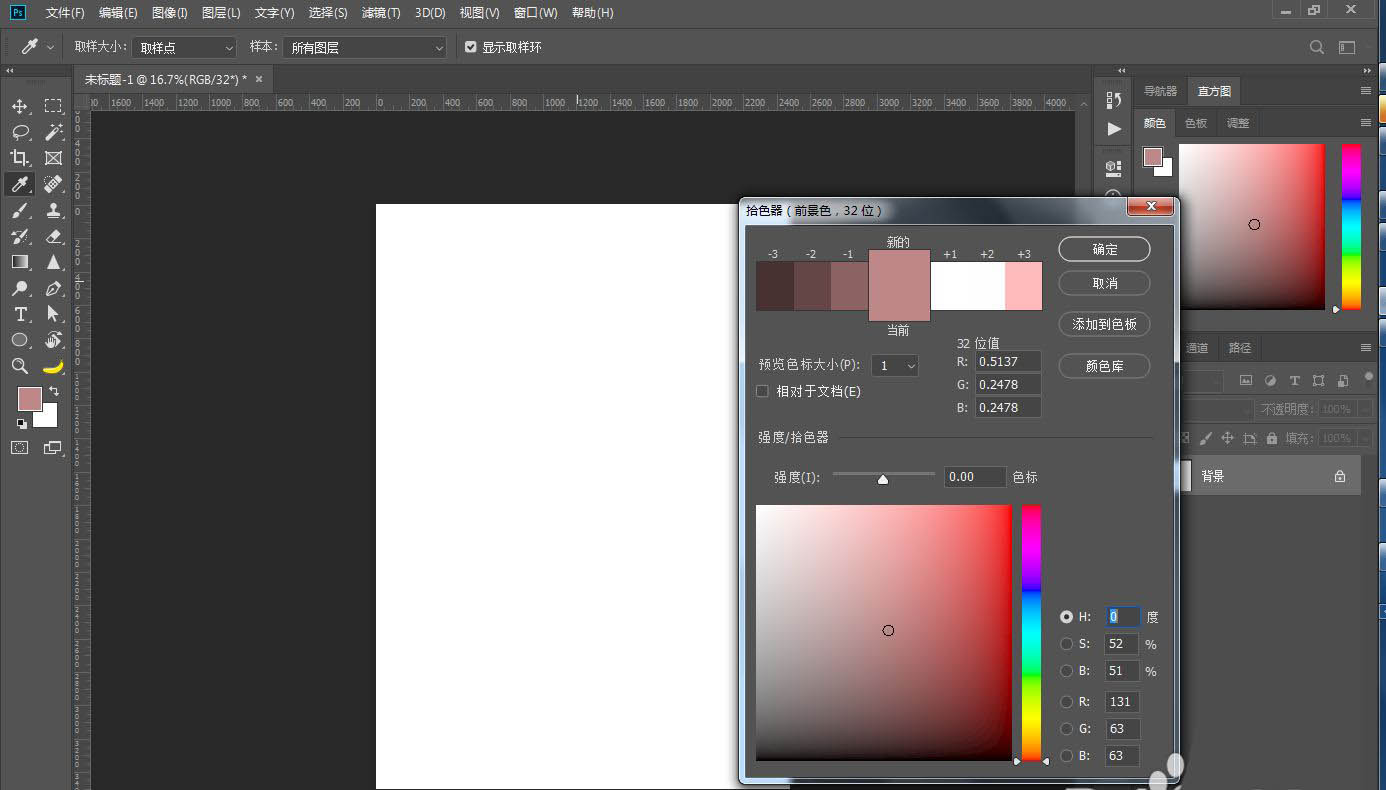This screenshot has height=790, width=1386.
Task: Select the Move tool
Action: tap(20, 106)
